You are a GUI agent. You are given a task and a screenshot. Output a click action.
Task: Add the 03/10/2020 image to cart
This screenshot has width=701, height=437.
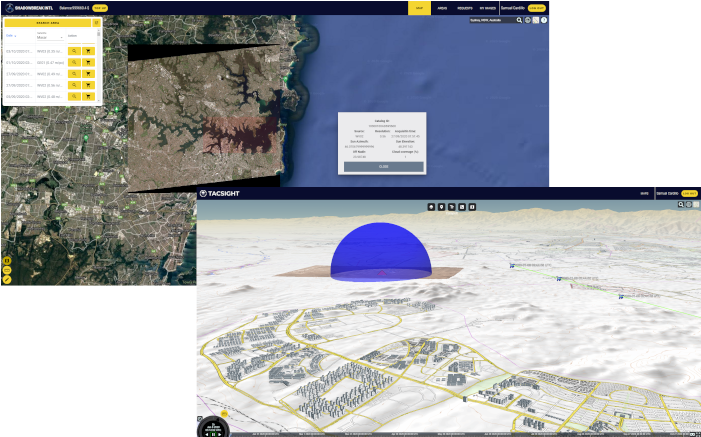(89, 51)
